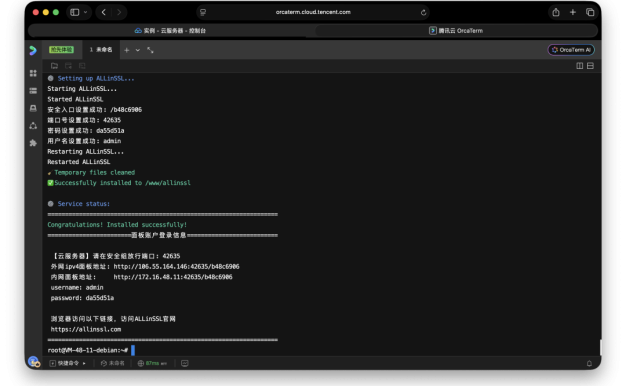Click the OrcaTerm logo in the sidebar
Image resolution: width=626 pixels, height=386 pixels.
click(33, 50)
